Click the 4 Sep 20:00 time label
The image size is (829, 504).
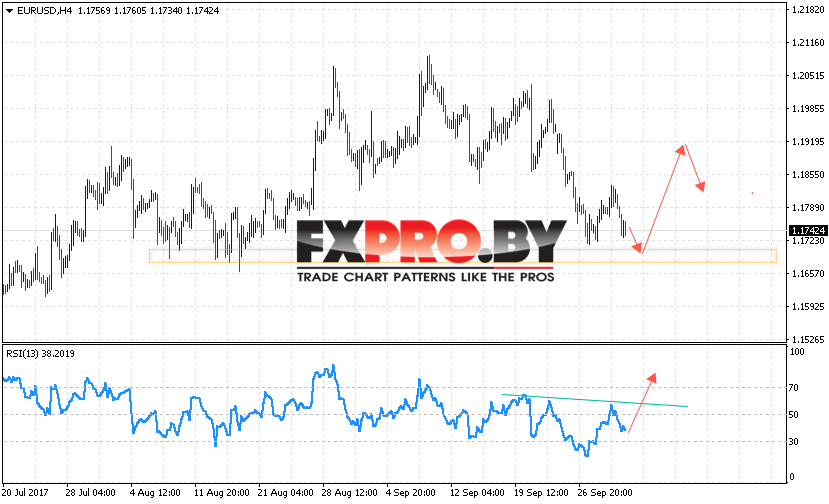tap(411, 492)
